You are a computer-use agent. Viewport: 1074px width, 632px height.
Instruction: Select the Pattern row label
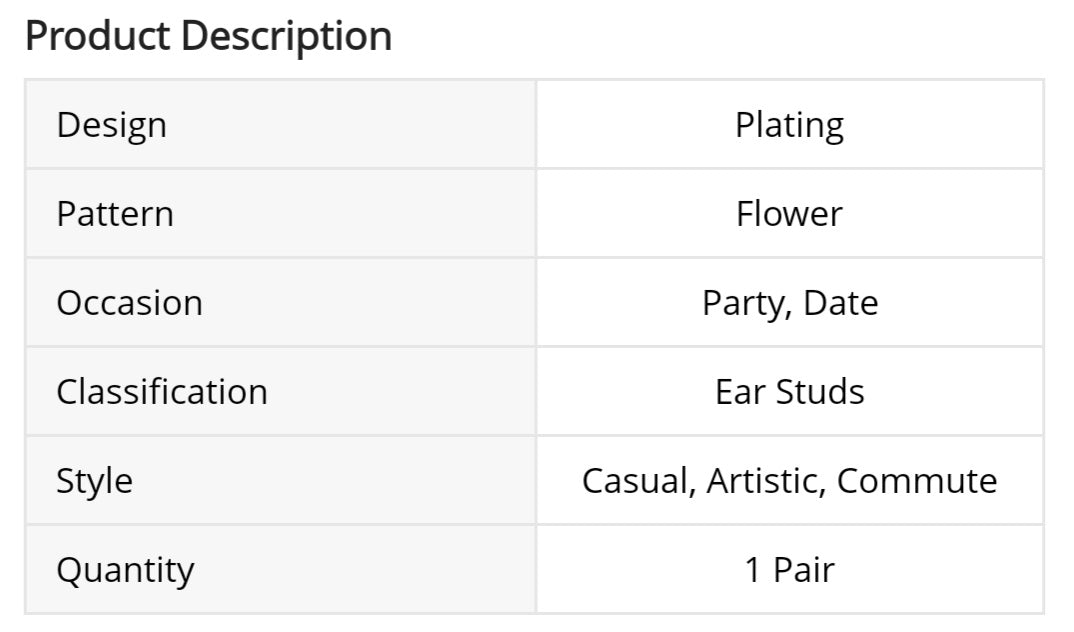point(114,214)
